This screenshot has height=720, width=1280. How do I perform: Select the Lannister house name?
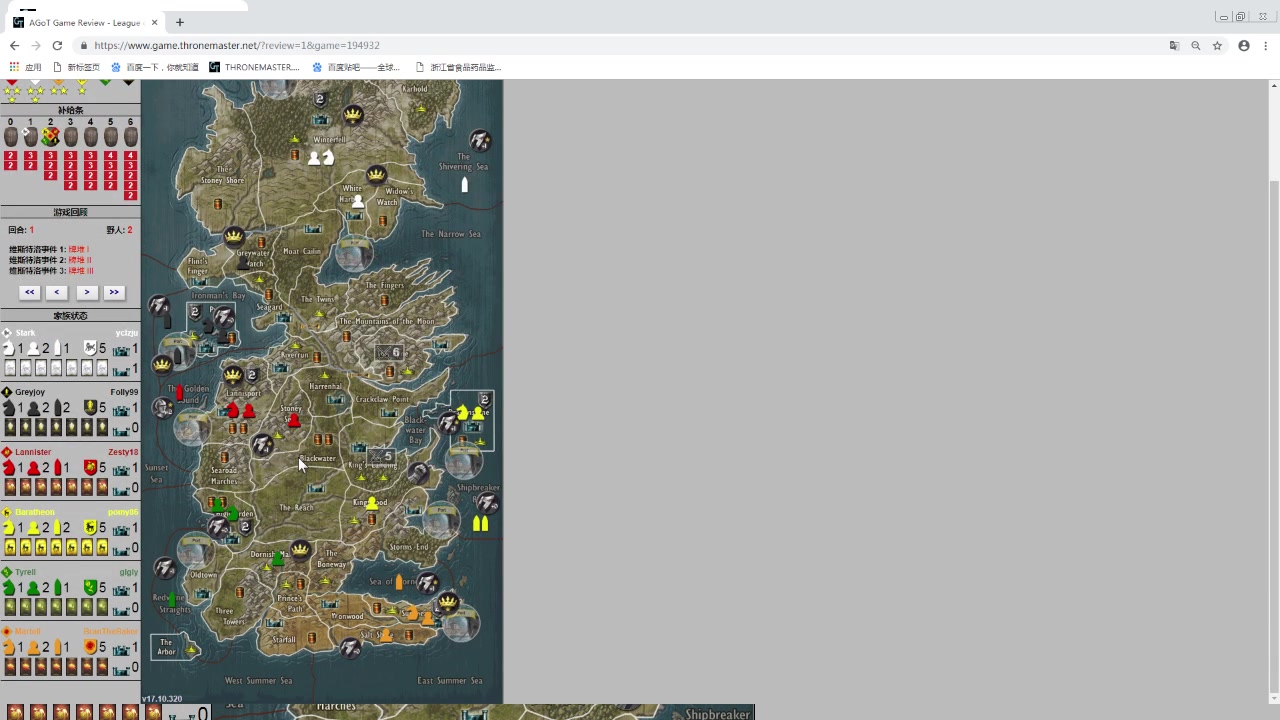[33, 452]
